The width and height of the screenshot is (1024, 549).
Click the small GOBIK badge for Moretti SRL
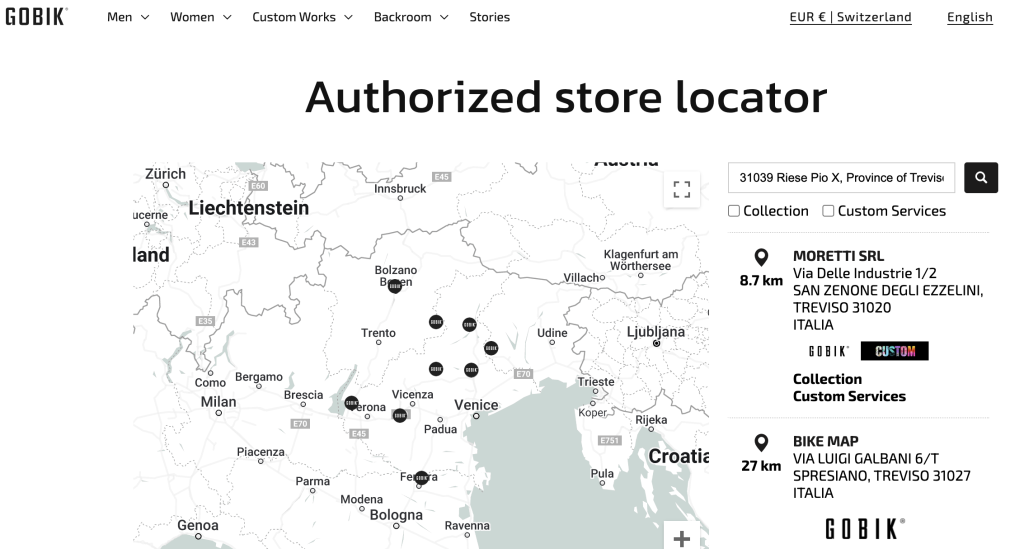pyautogui.click(x=829, y=351)
